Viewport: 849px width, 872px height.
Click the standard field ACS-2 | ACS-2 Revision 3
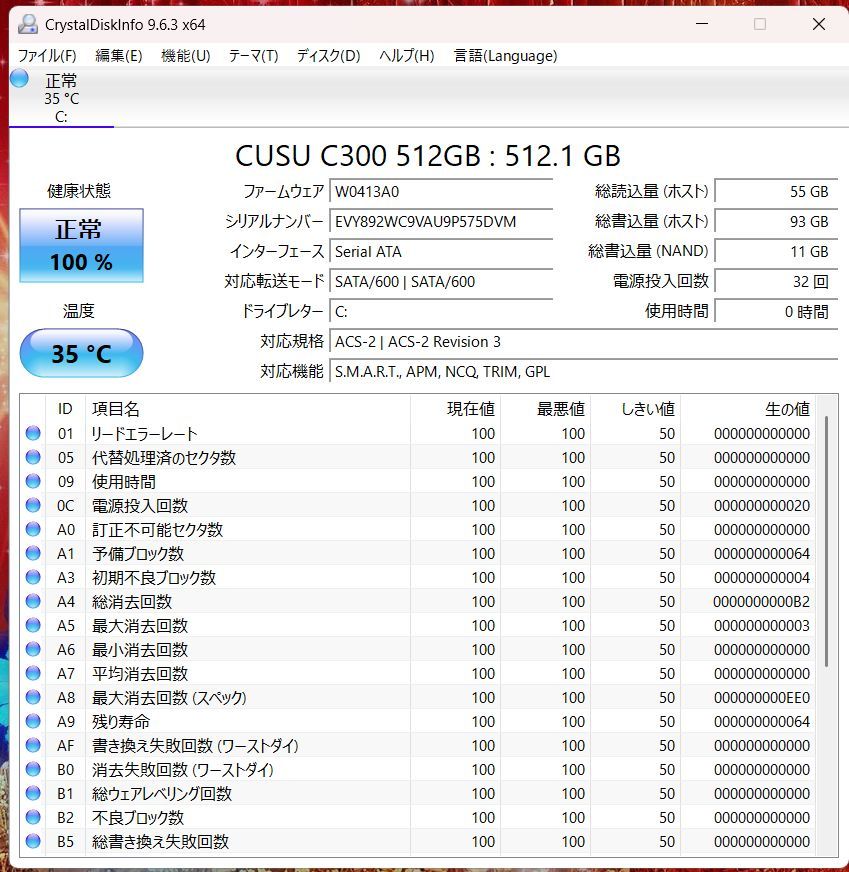(x=584, y=341)
